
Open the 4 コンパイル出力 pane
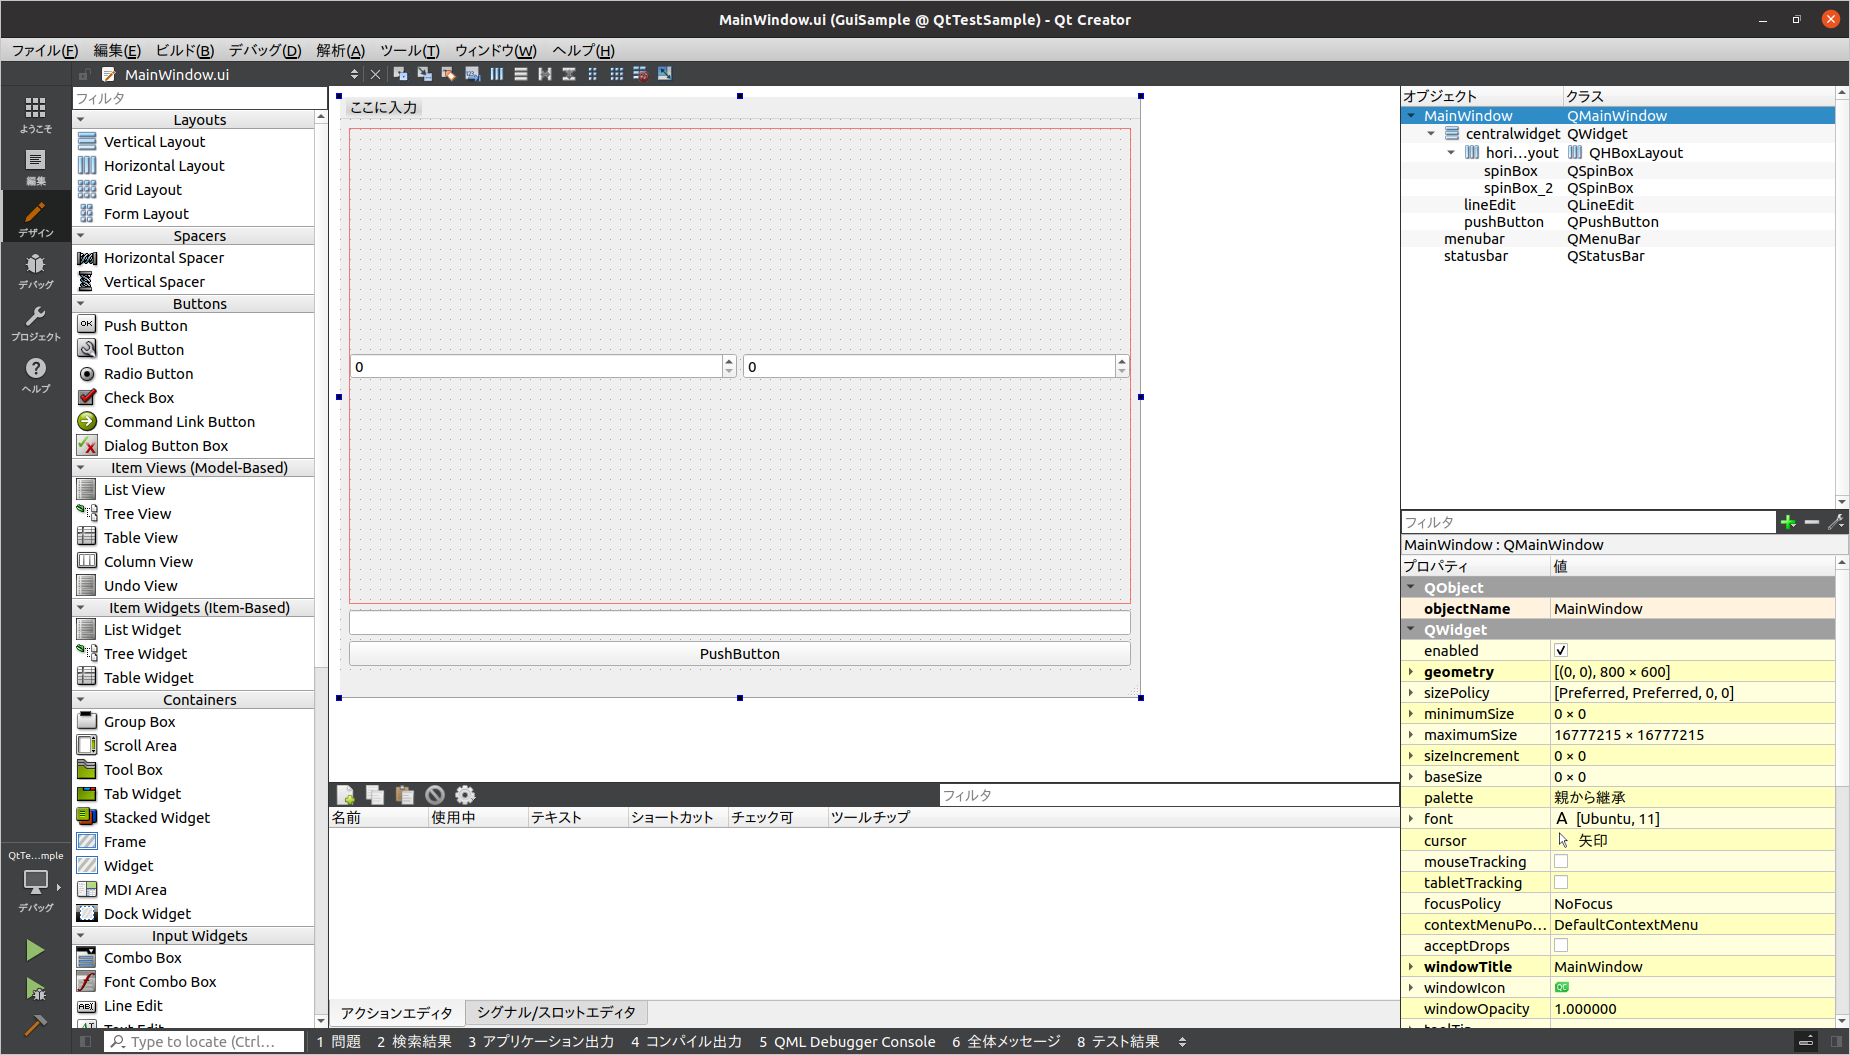686,1042
